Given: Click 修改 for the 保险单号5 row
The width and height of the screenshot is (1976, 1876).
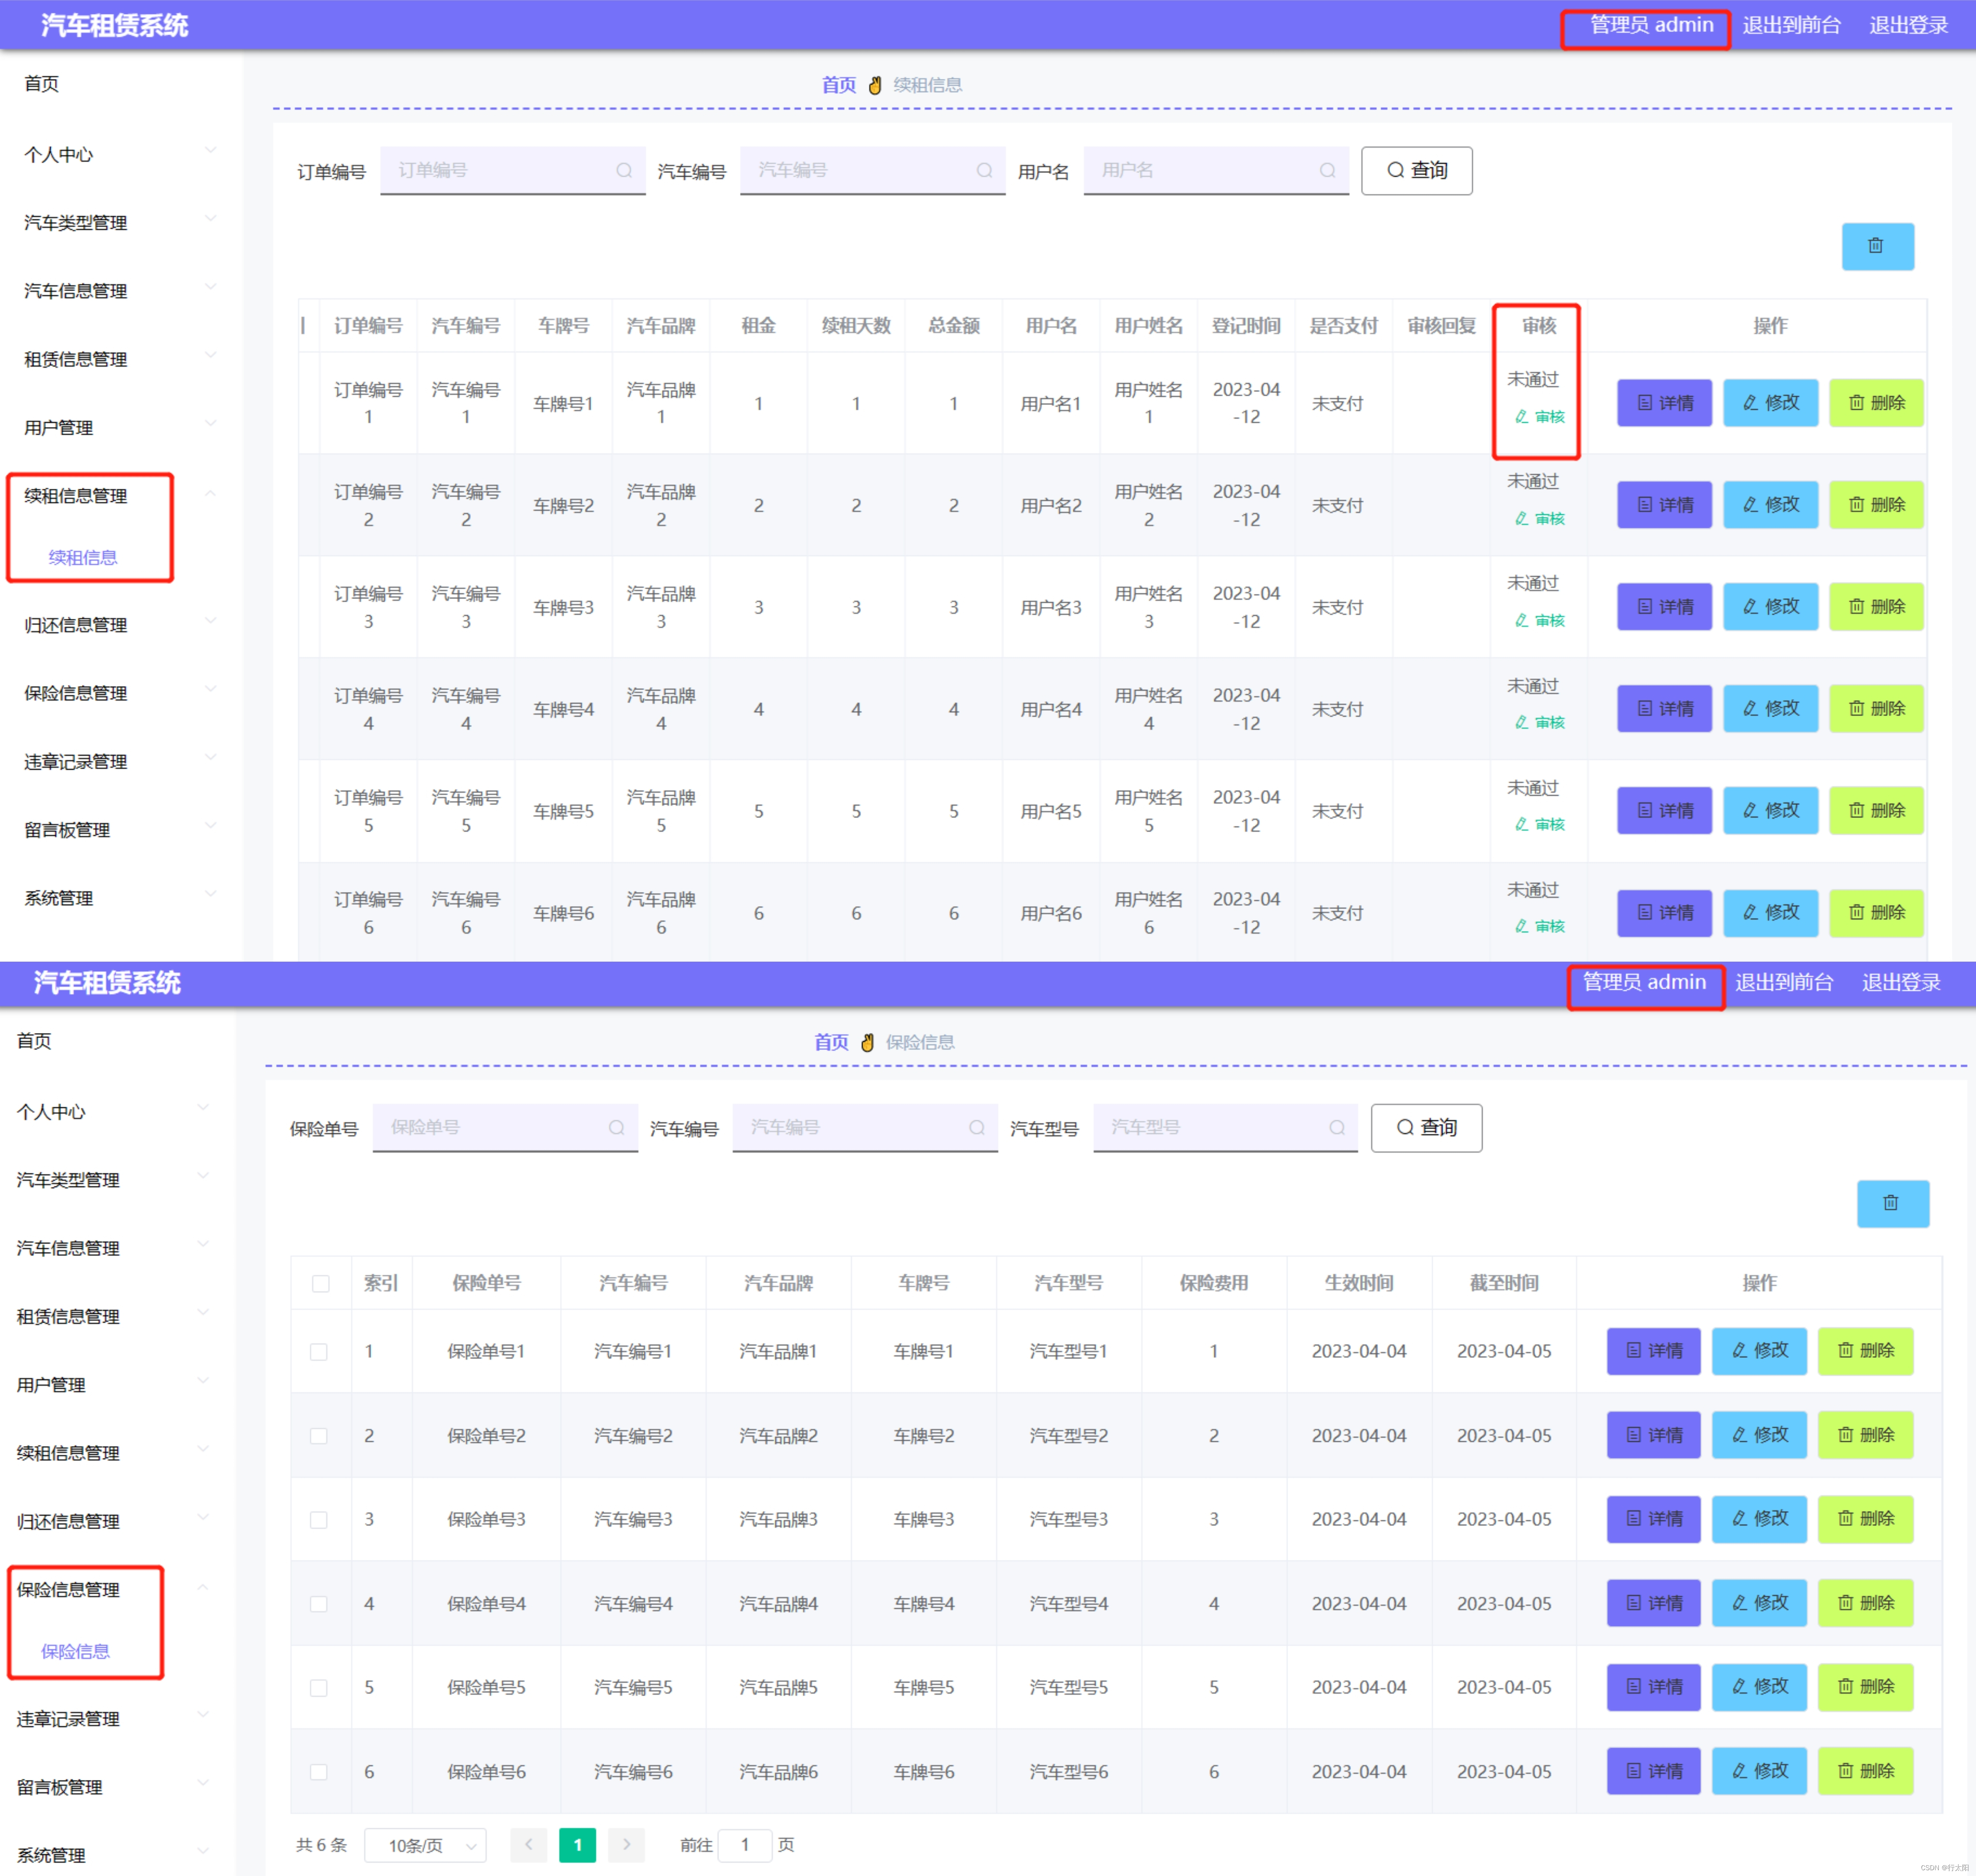Looking at the screenshot, I should tap(1759, 1687).
